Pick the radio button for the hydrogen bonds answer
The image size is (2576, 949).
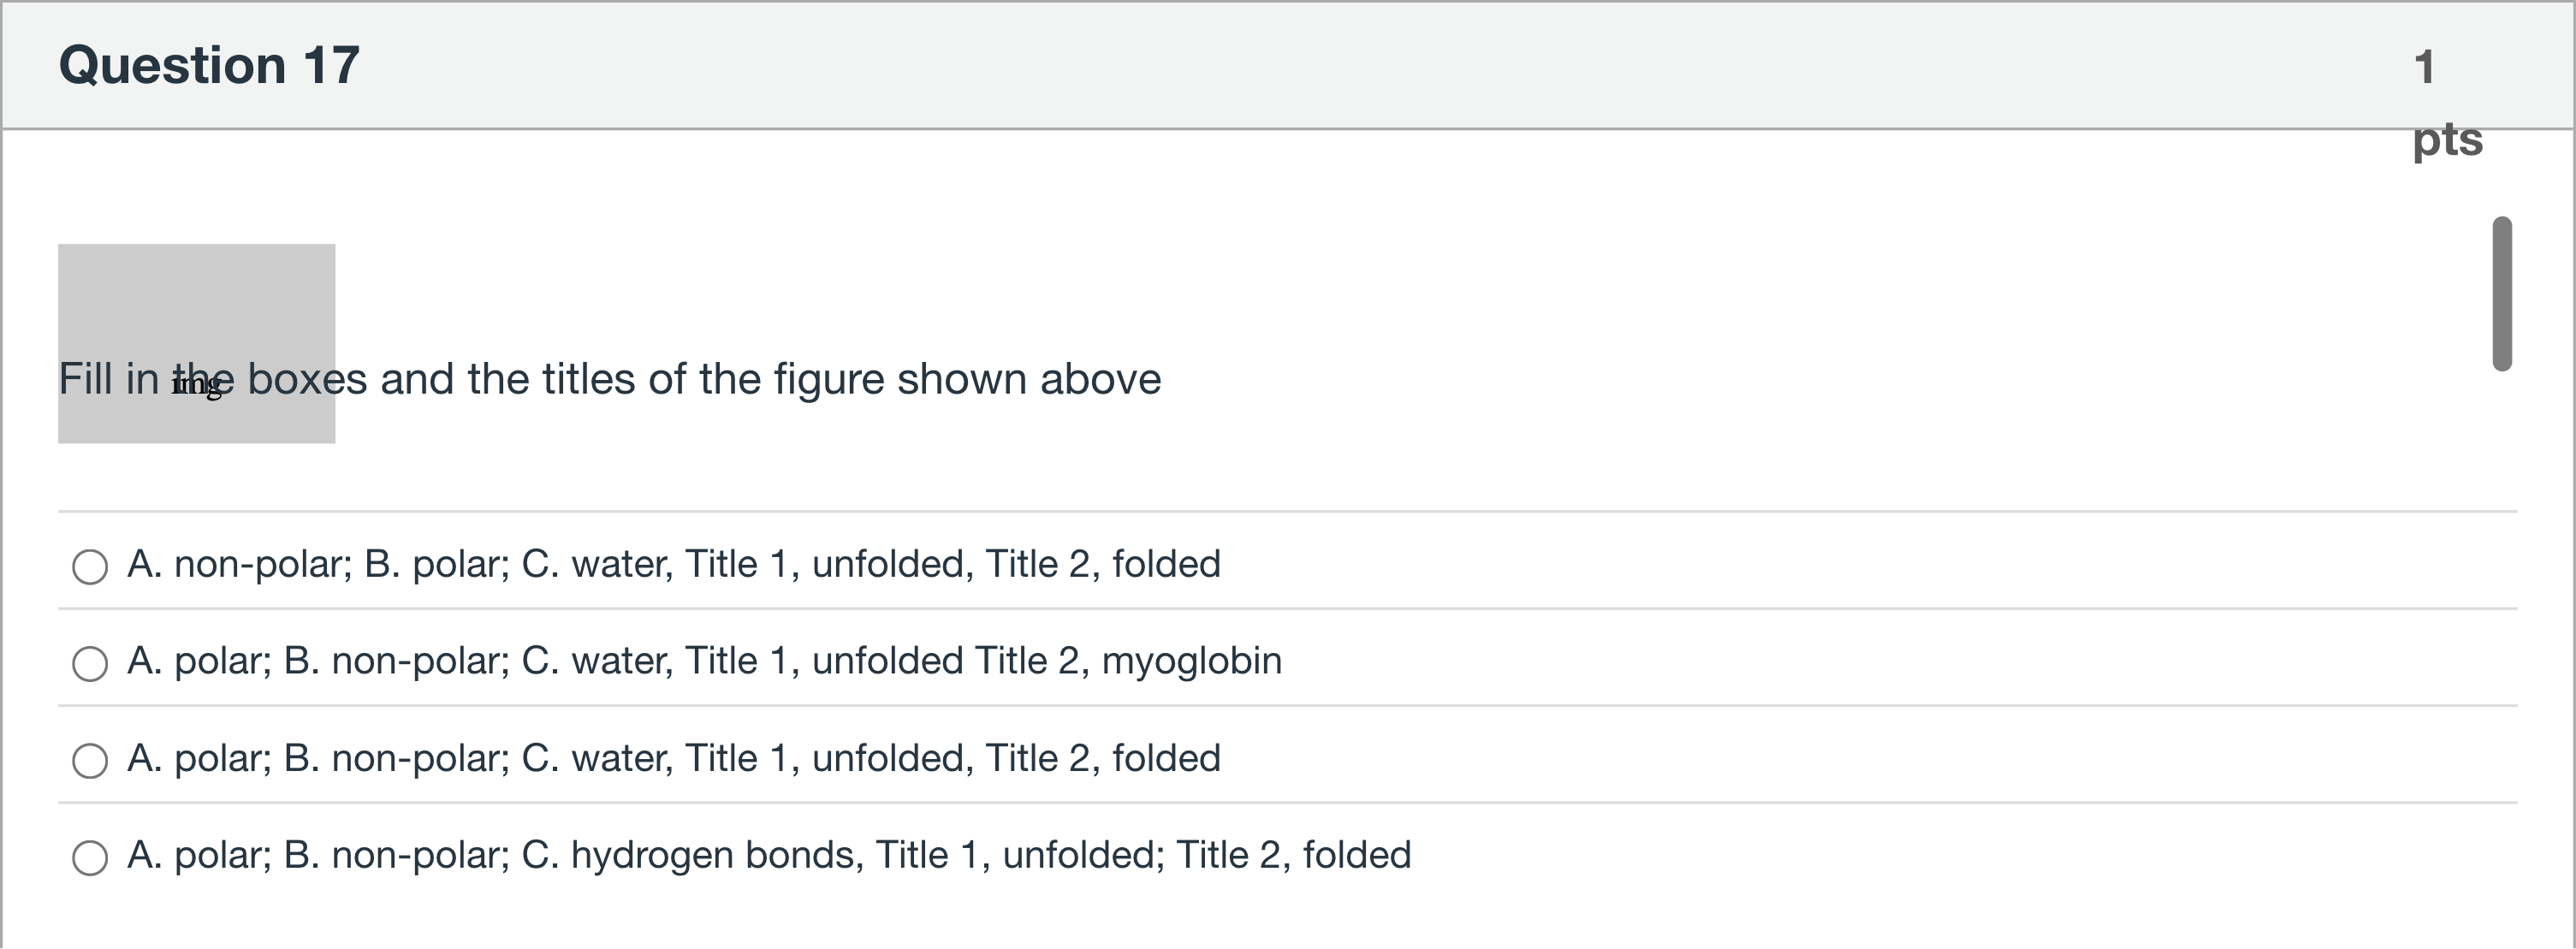[x=90, y=857]
